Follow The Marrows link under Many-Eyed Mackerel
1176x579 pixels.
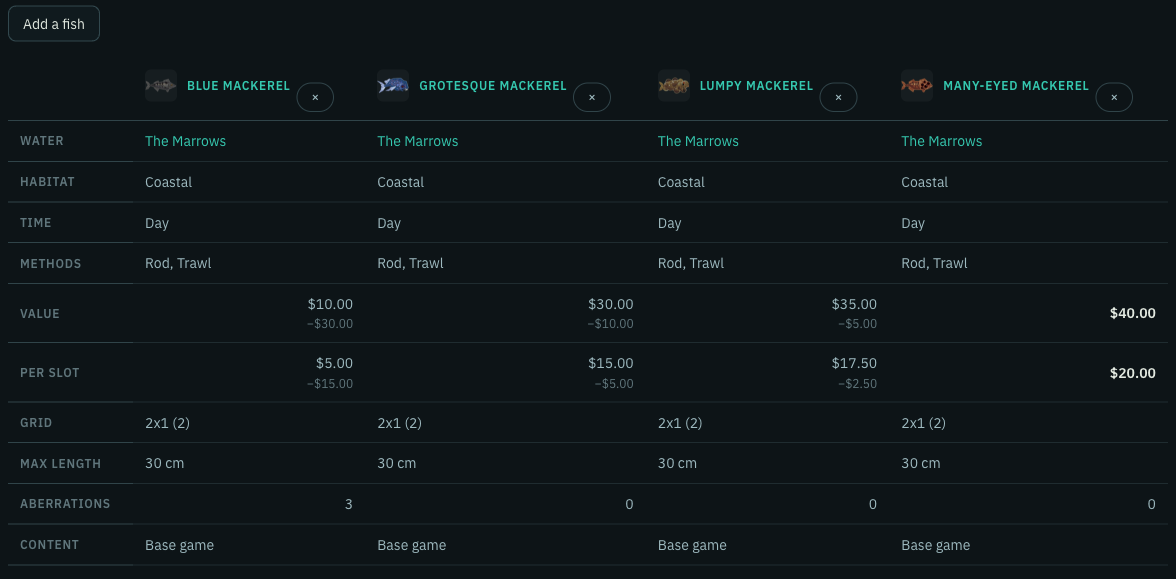tap(941, 141)
